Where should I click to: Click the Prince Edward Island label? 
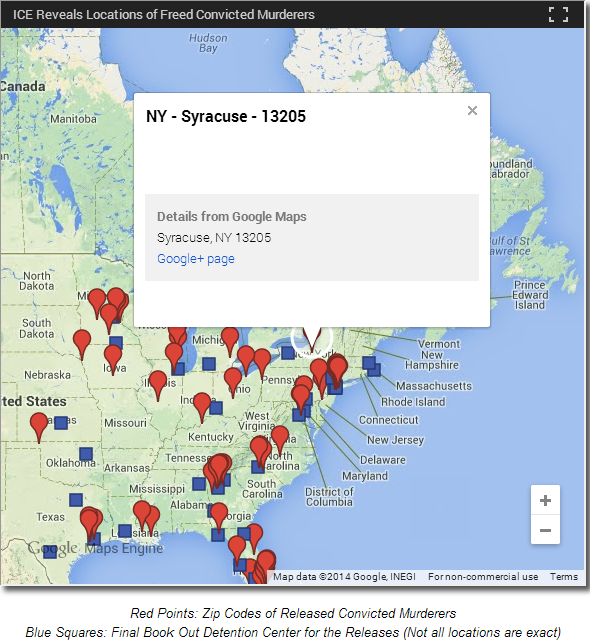point(529,295)
